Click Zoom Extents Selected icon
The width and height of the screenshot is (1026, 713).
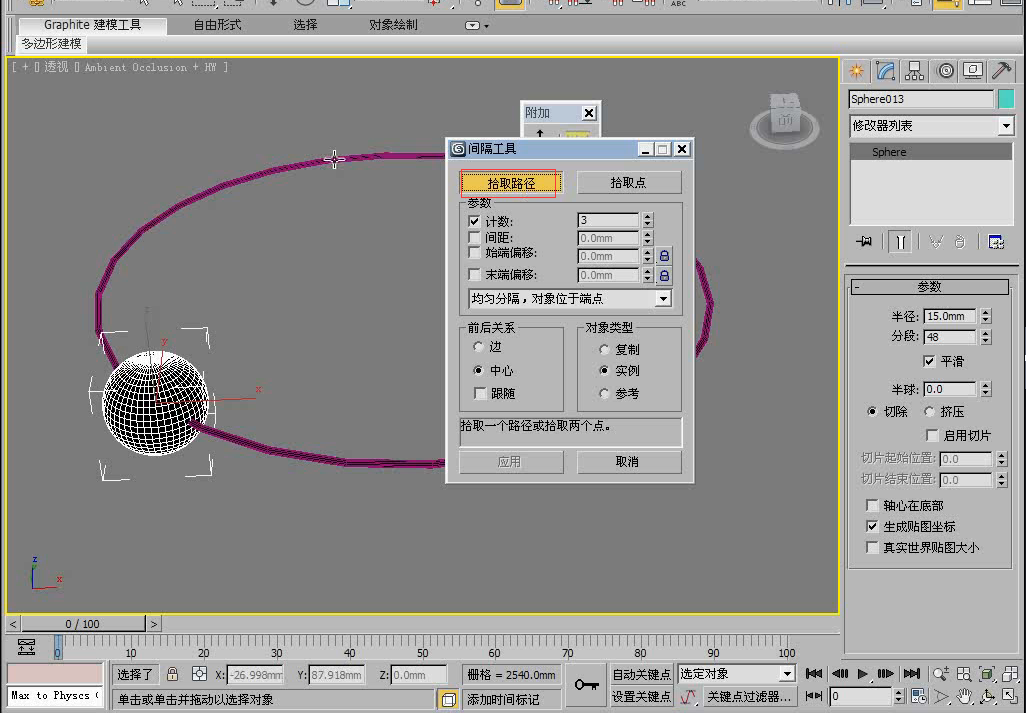click(x=987, y=674)
